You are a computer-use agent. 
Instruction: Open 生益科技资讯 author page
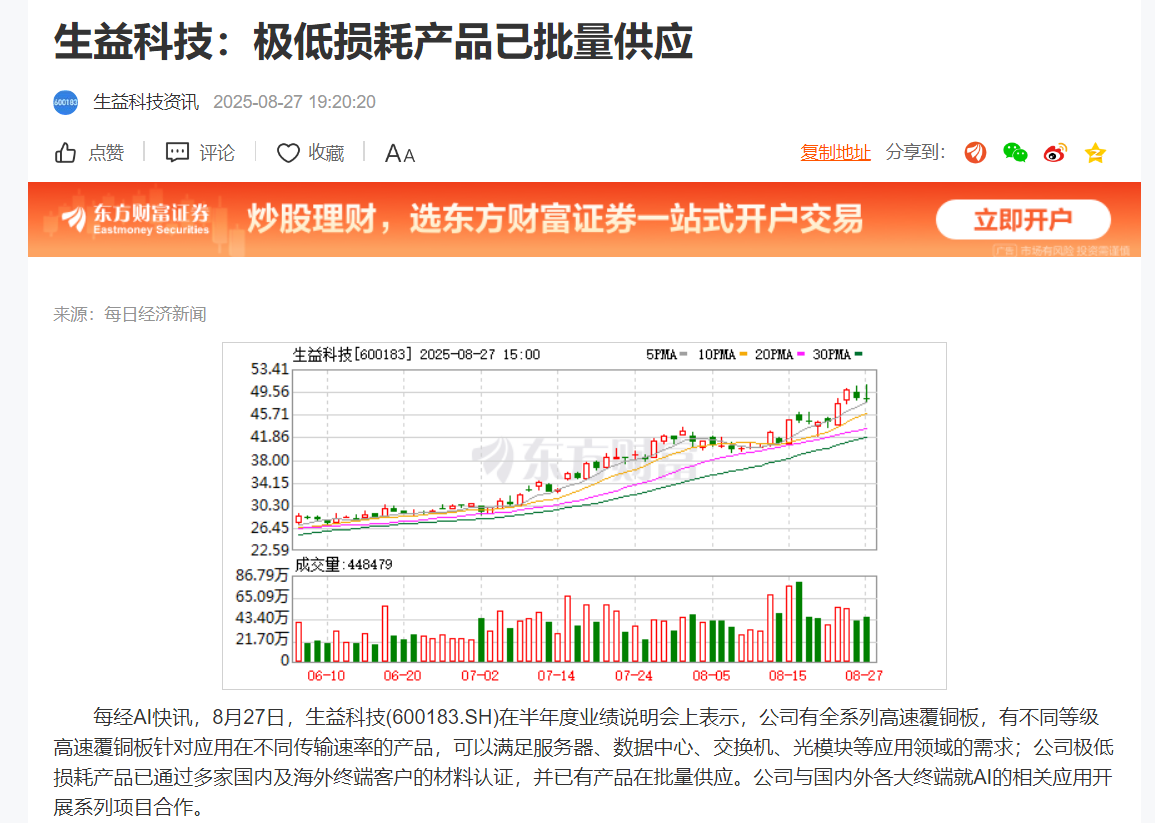(146, 102)
